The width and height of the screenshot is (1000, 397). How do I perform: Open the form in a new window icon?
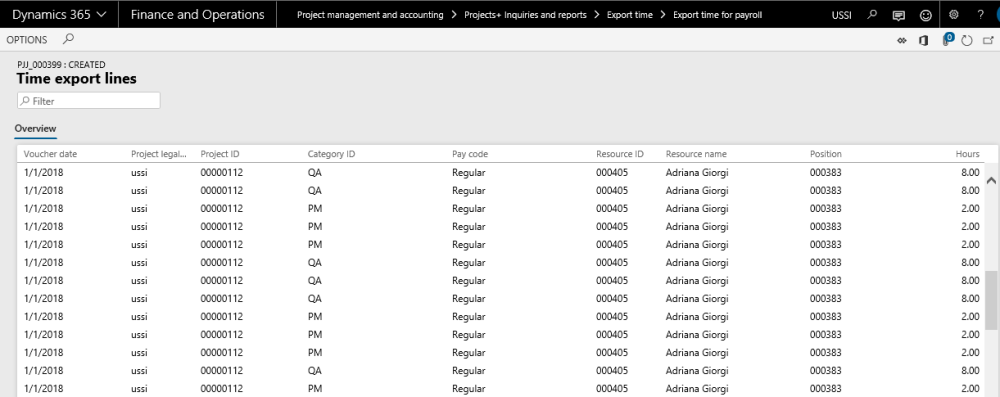pyautogui.click(x=989, y=40)
